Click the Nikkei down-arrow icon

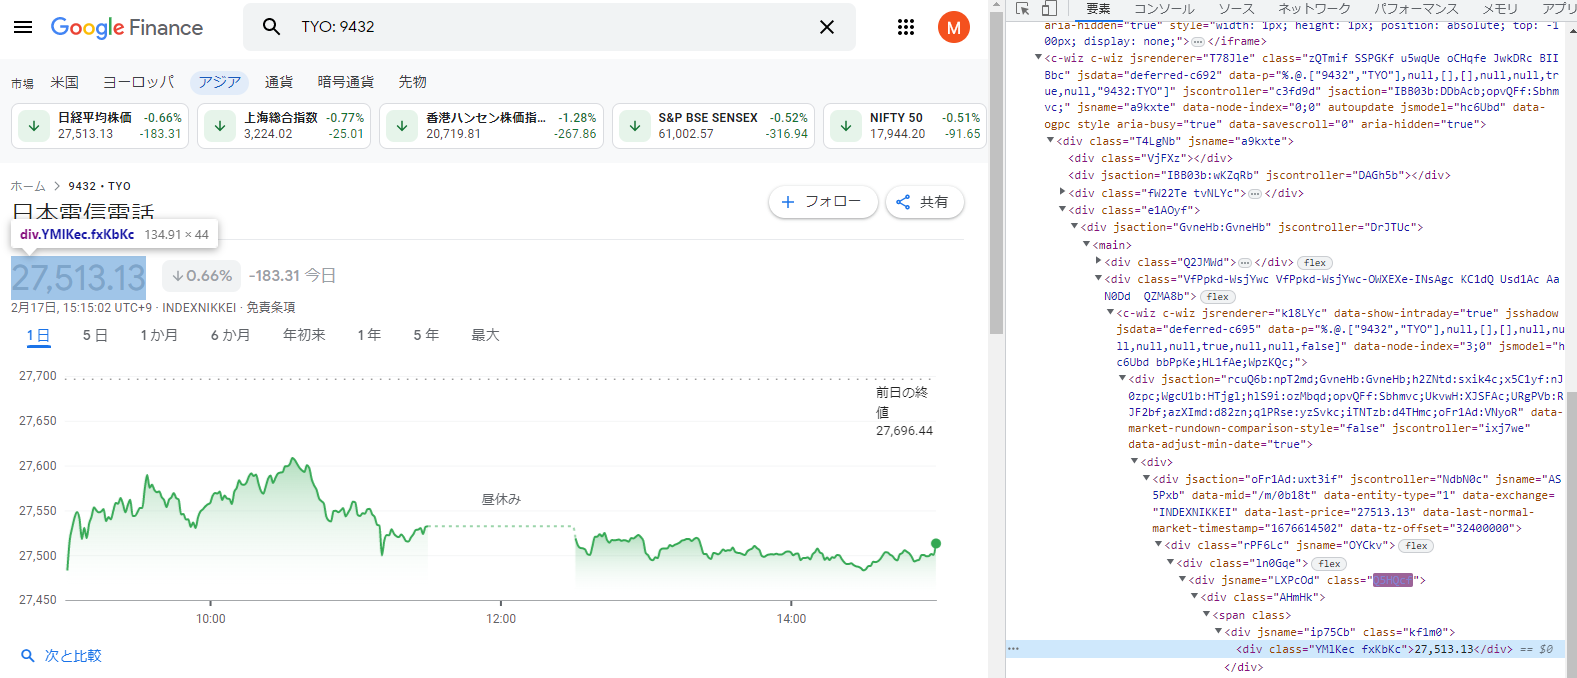tap(34, 126)
